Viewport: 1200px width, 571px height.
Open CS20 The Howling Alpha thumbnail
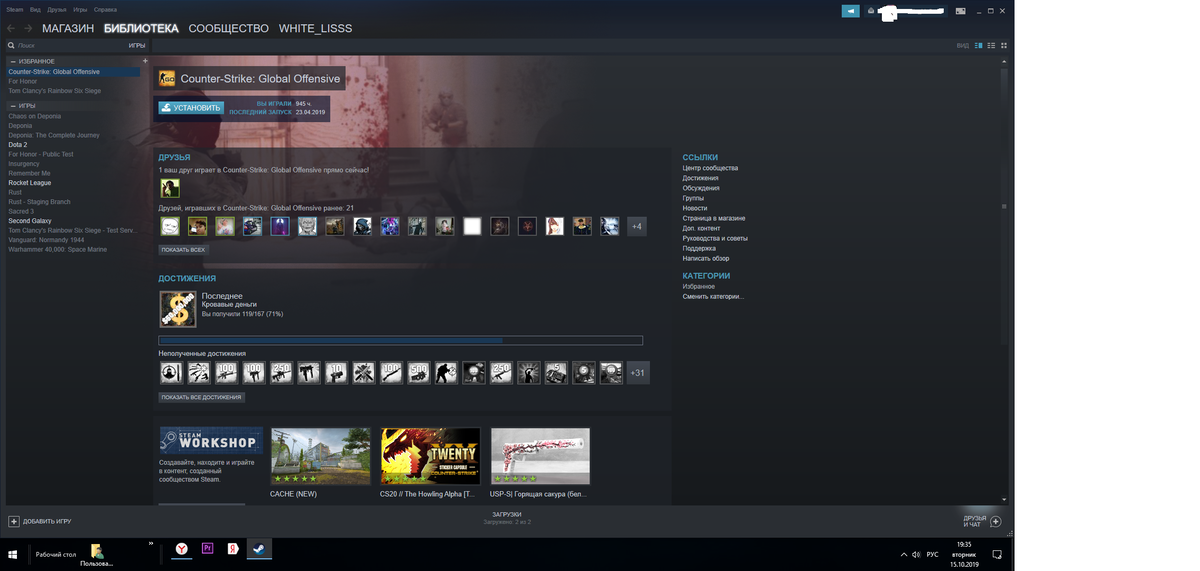[x=430, y=456]
